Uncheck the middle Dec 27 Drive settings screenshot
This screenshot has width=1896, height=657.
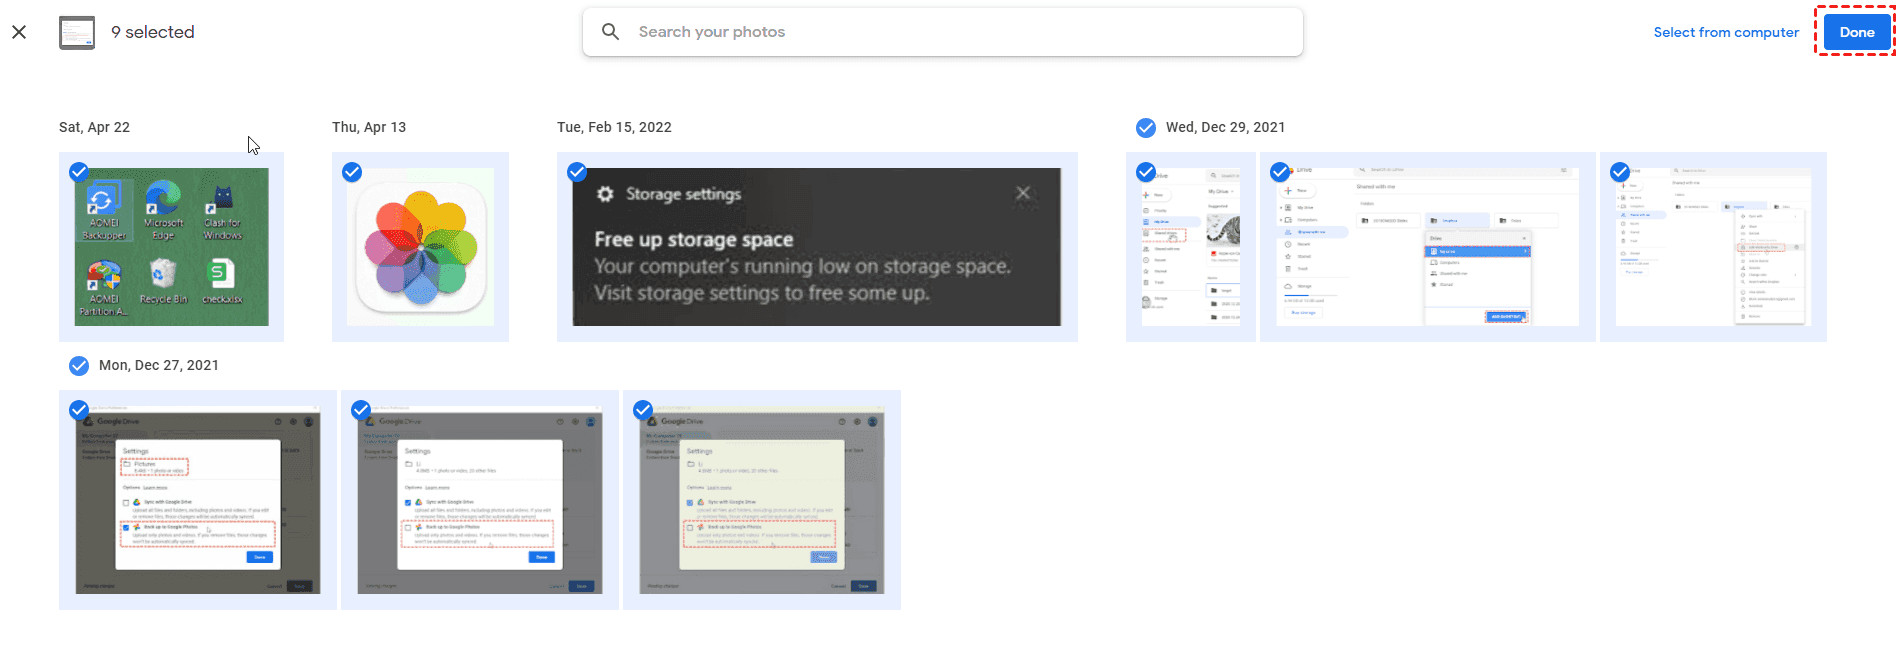[x=361, y=410]
